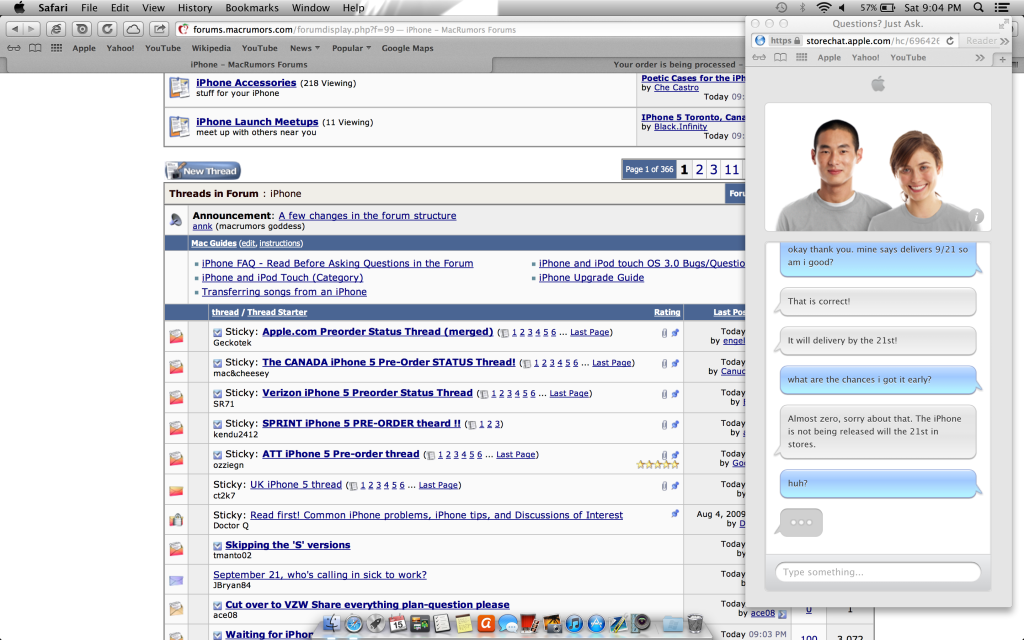Tick the Verizon iPhone 5 Preorder checkbox

[217, 394]
